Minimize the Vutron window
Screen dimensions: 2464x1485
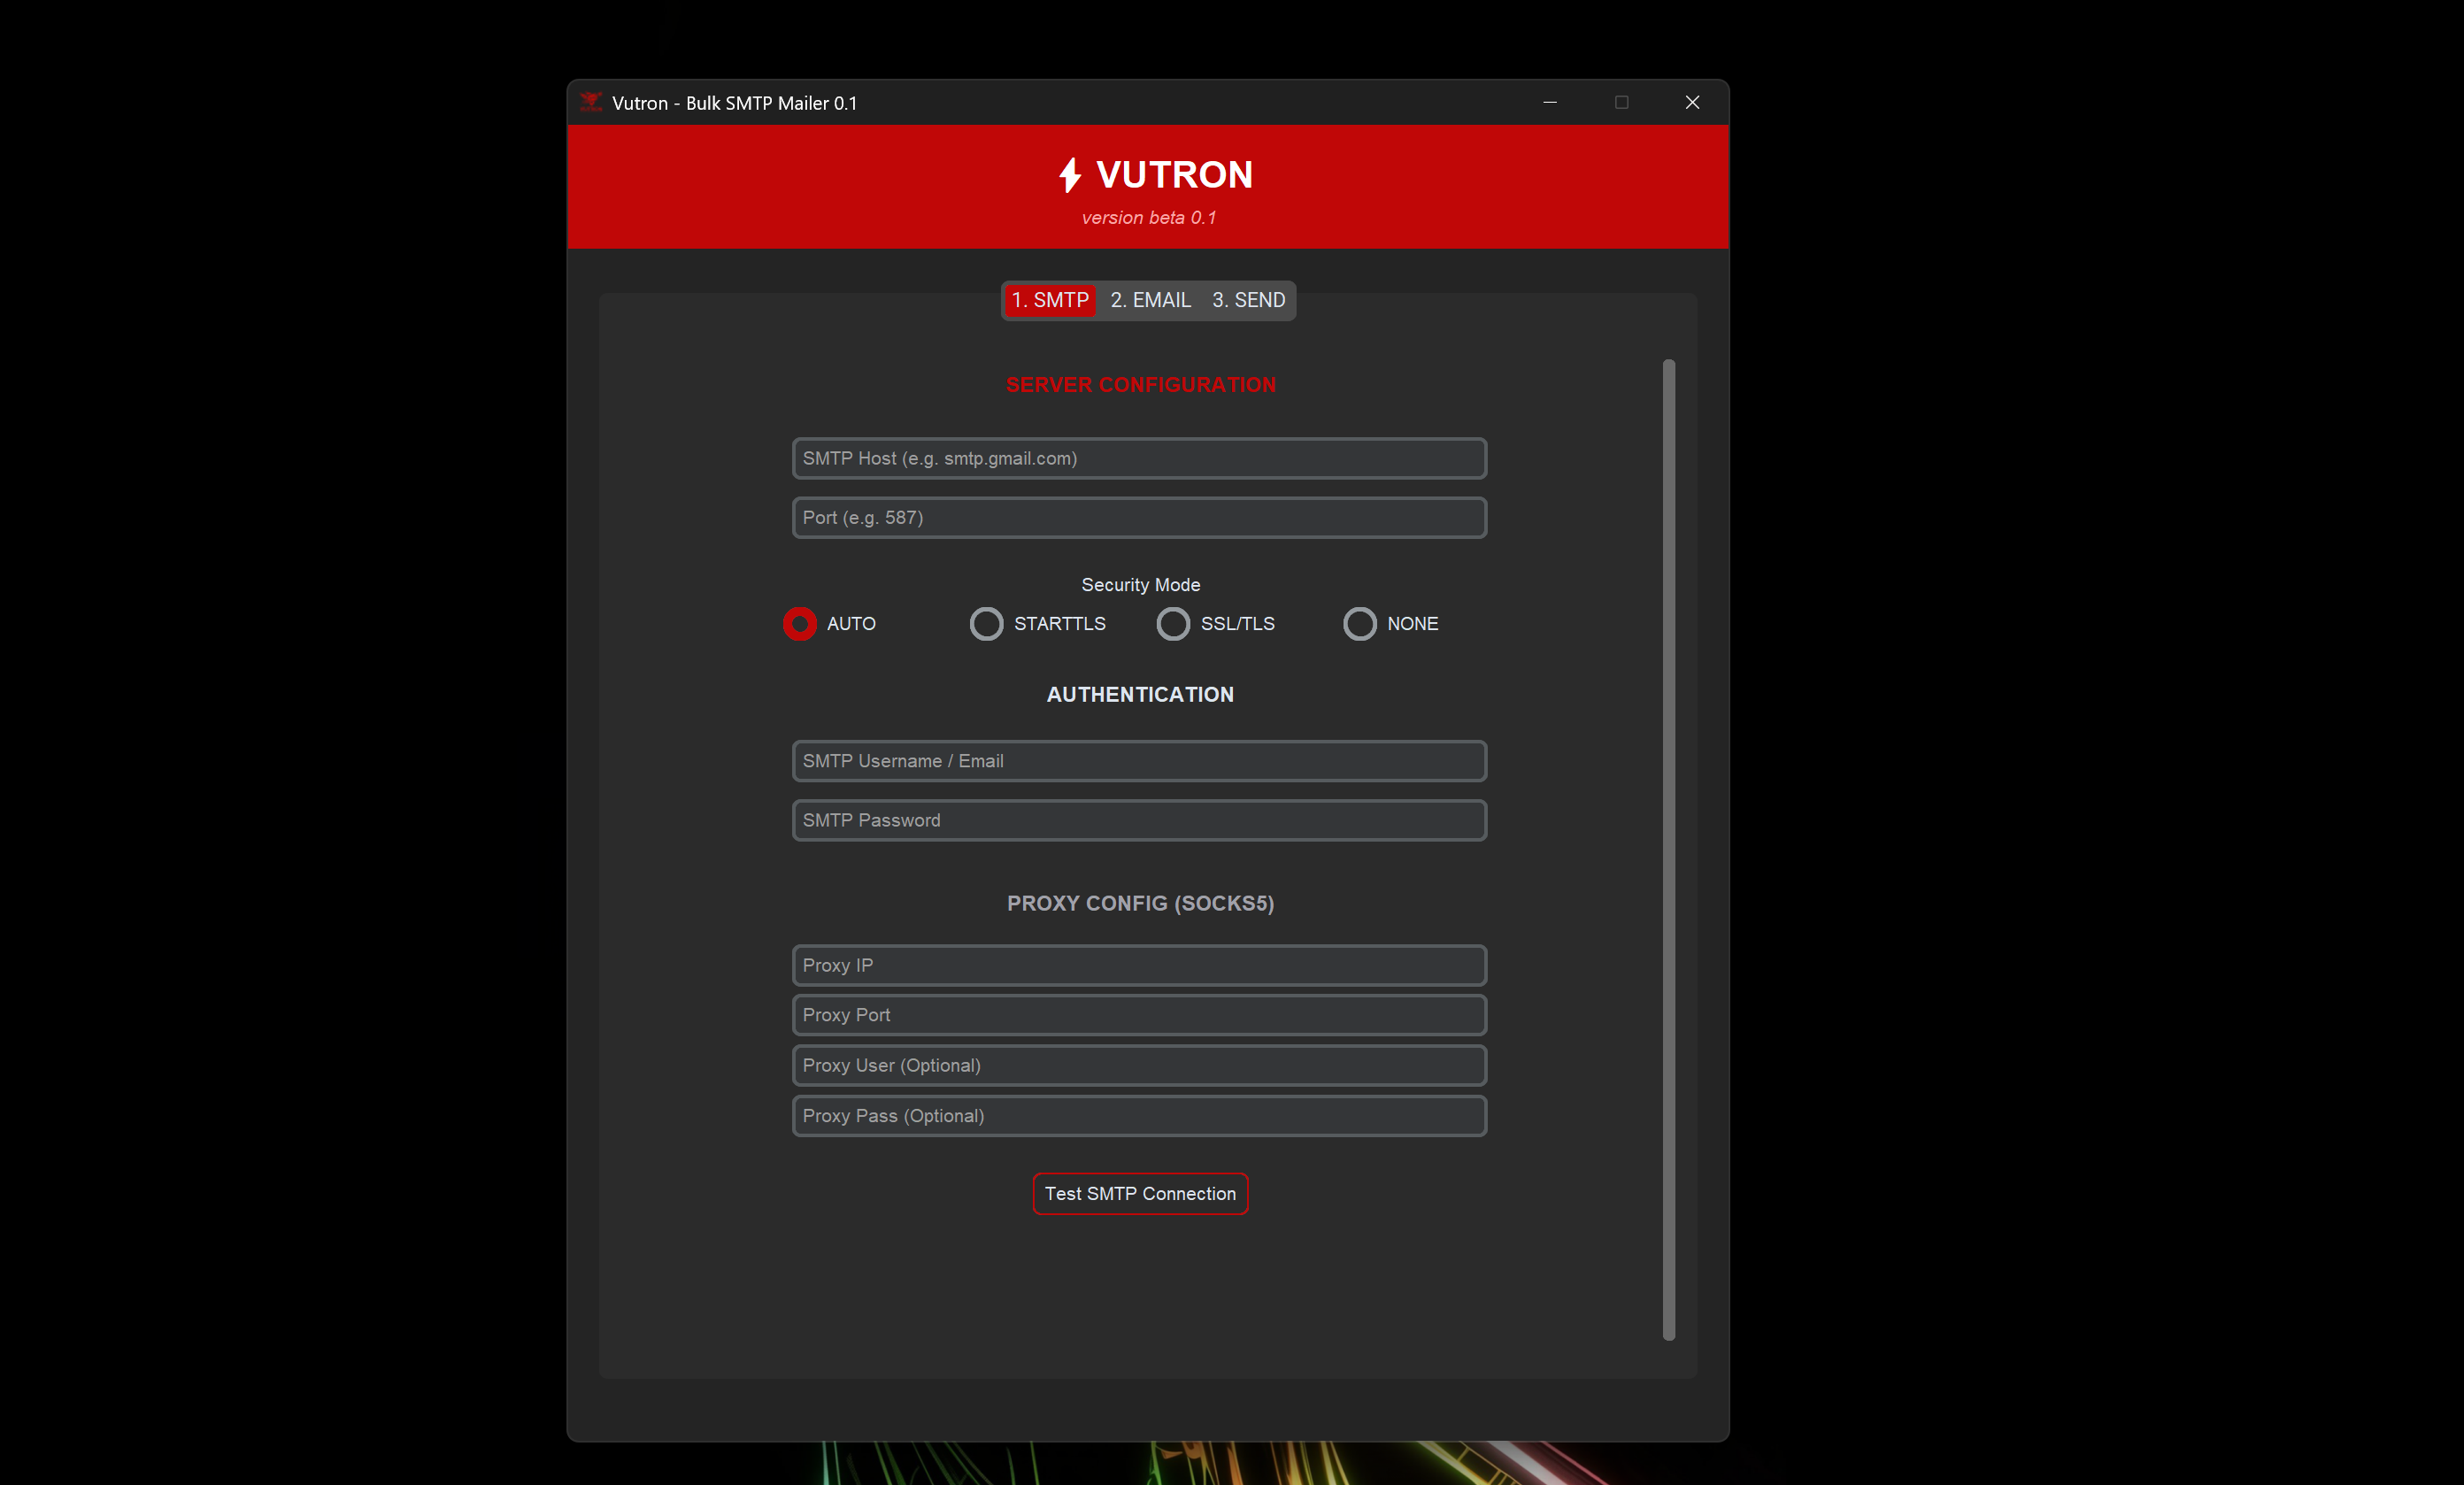1550,102
